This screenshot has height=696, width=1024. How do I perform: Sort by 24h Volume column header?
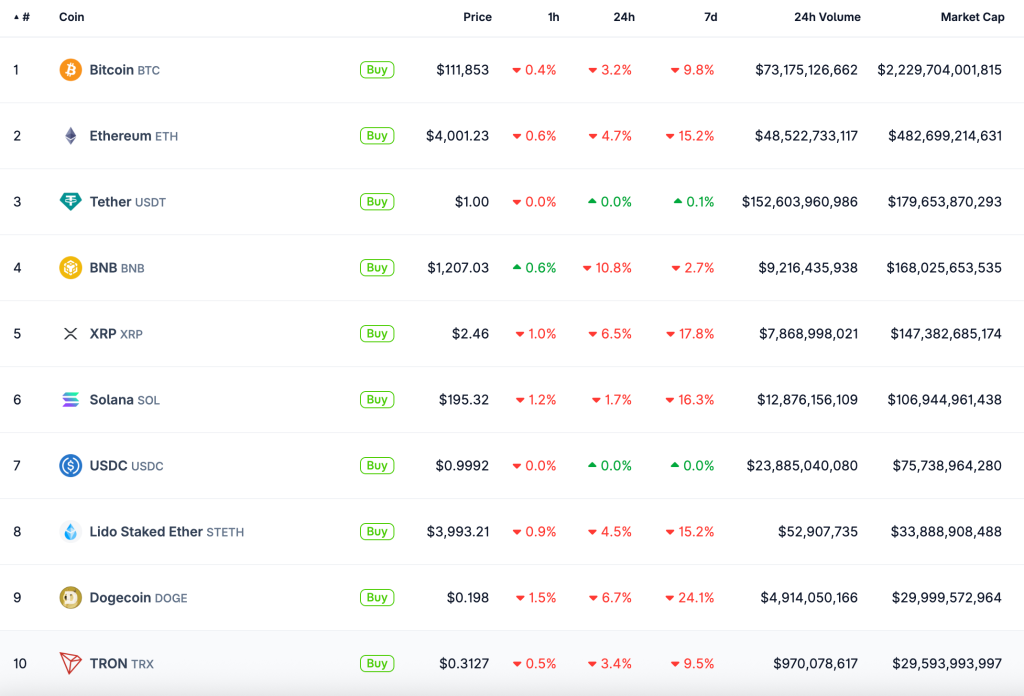[826, 17]
